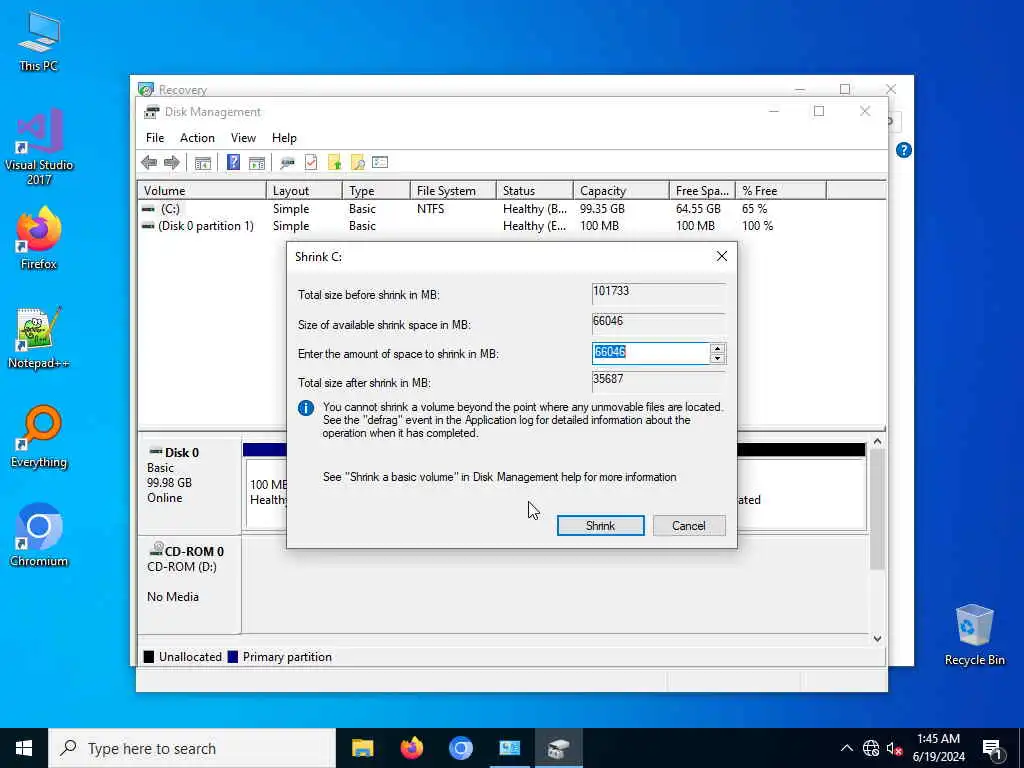This screenshot has width=1024, height=768.
Task: Click Show/Hide Console Tree toolbar icon
Action: tap(202, 163)
